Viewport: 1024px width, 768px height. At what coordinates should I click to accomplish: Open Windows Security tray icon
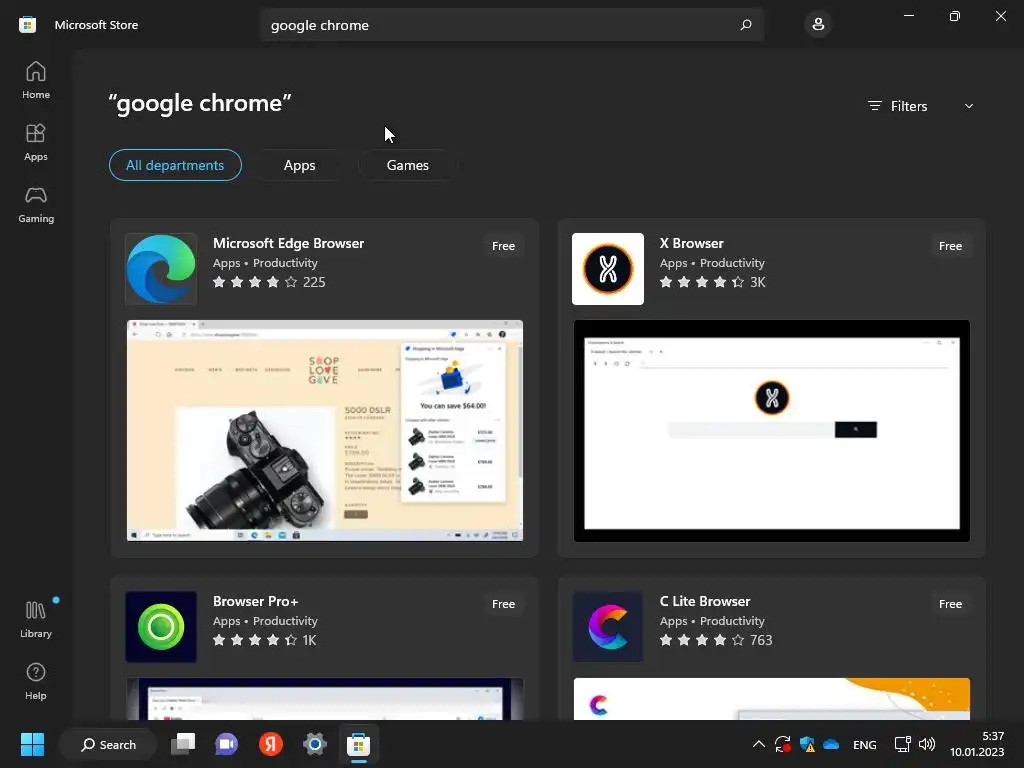807,744
